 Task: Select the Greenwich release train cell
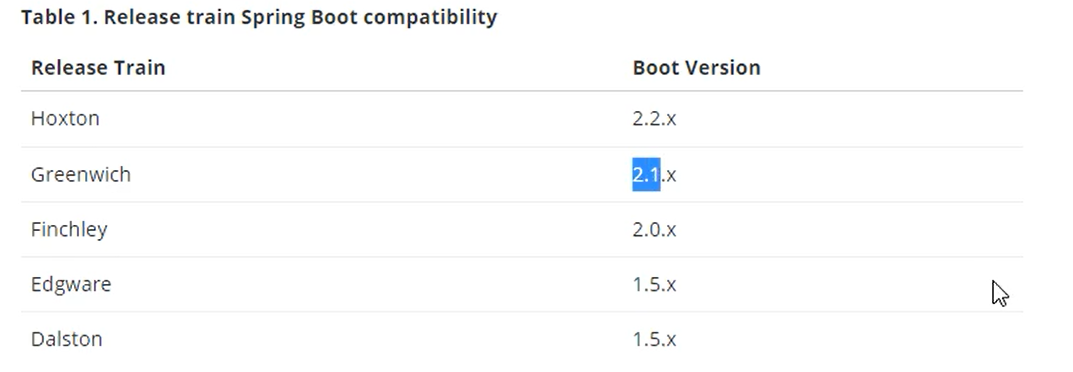click(81, 174)
